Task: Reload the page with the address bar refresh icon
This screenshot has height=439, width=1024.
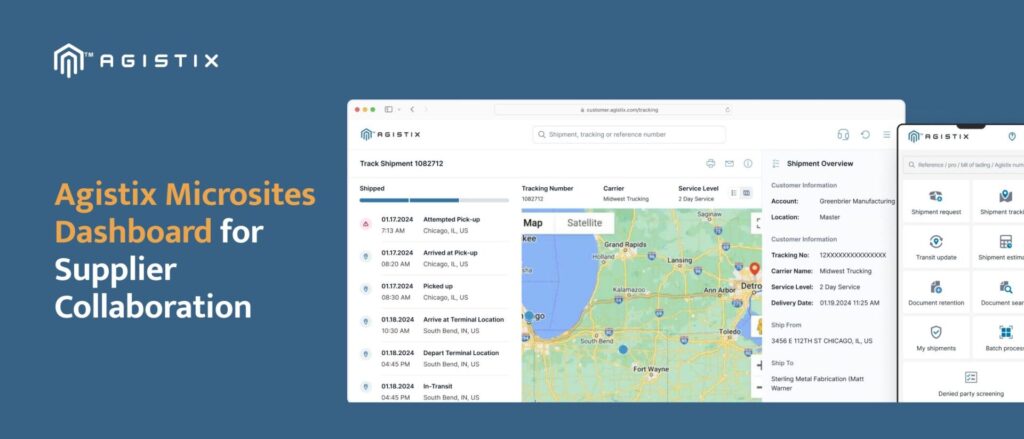Action: (x=727, y=110)
